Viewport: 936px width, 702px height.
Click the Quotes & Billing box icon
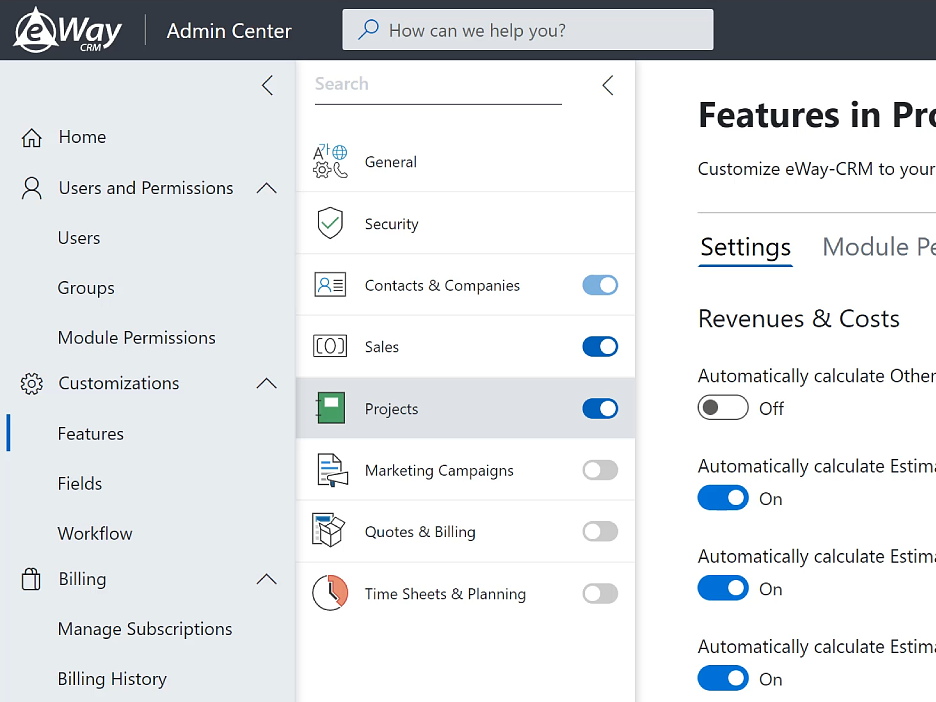click(x=328, y=531)
